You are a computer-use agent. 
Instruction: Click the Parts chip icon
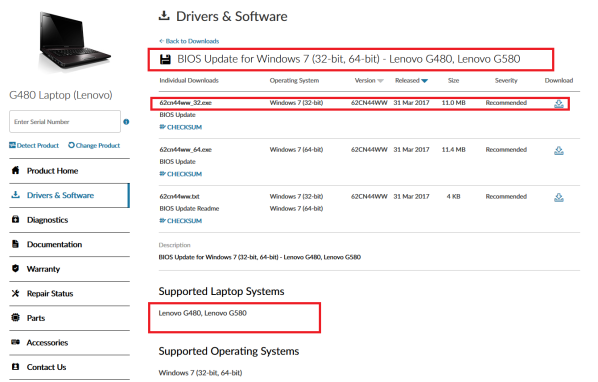coord(15,317)
